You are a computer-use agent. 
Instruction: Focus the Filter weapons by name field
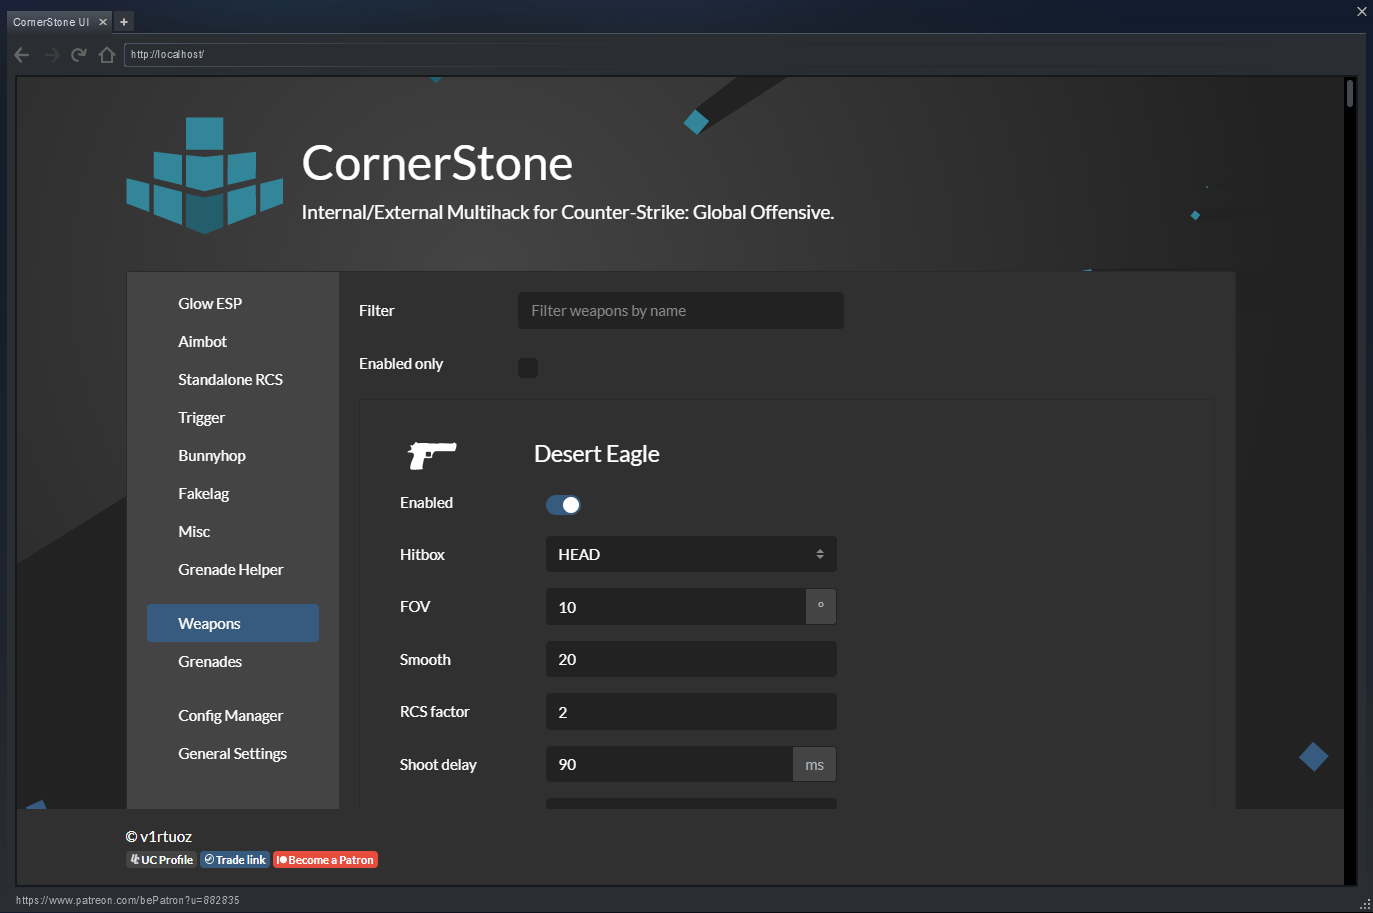[x=680, y=311]
